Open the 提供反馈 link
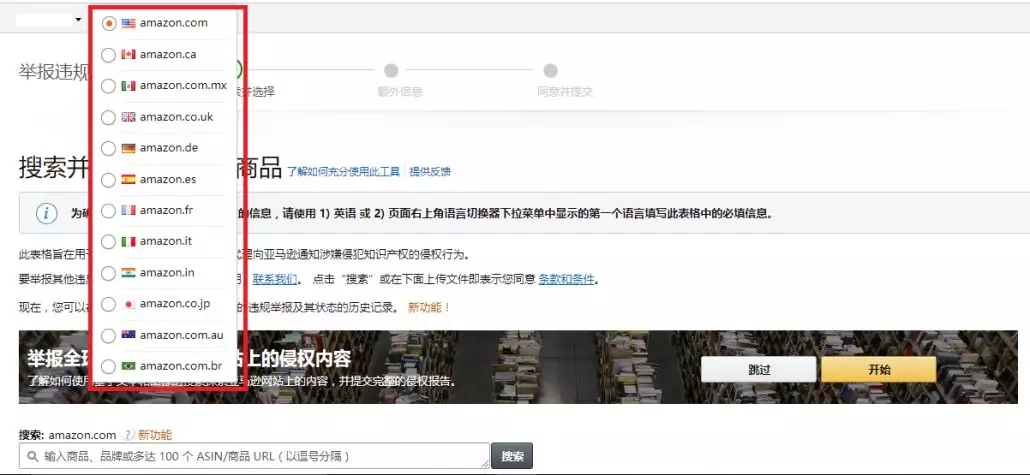This screenshot has width=1030, height=475. (x=430, y=171)
